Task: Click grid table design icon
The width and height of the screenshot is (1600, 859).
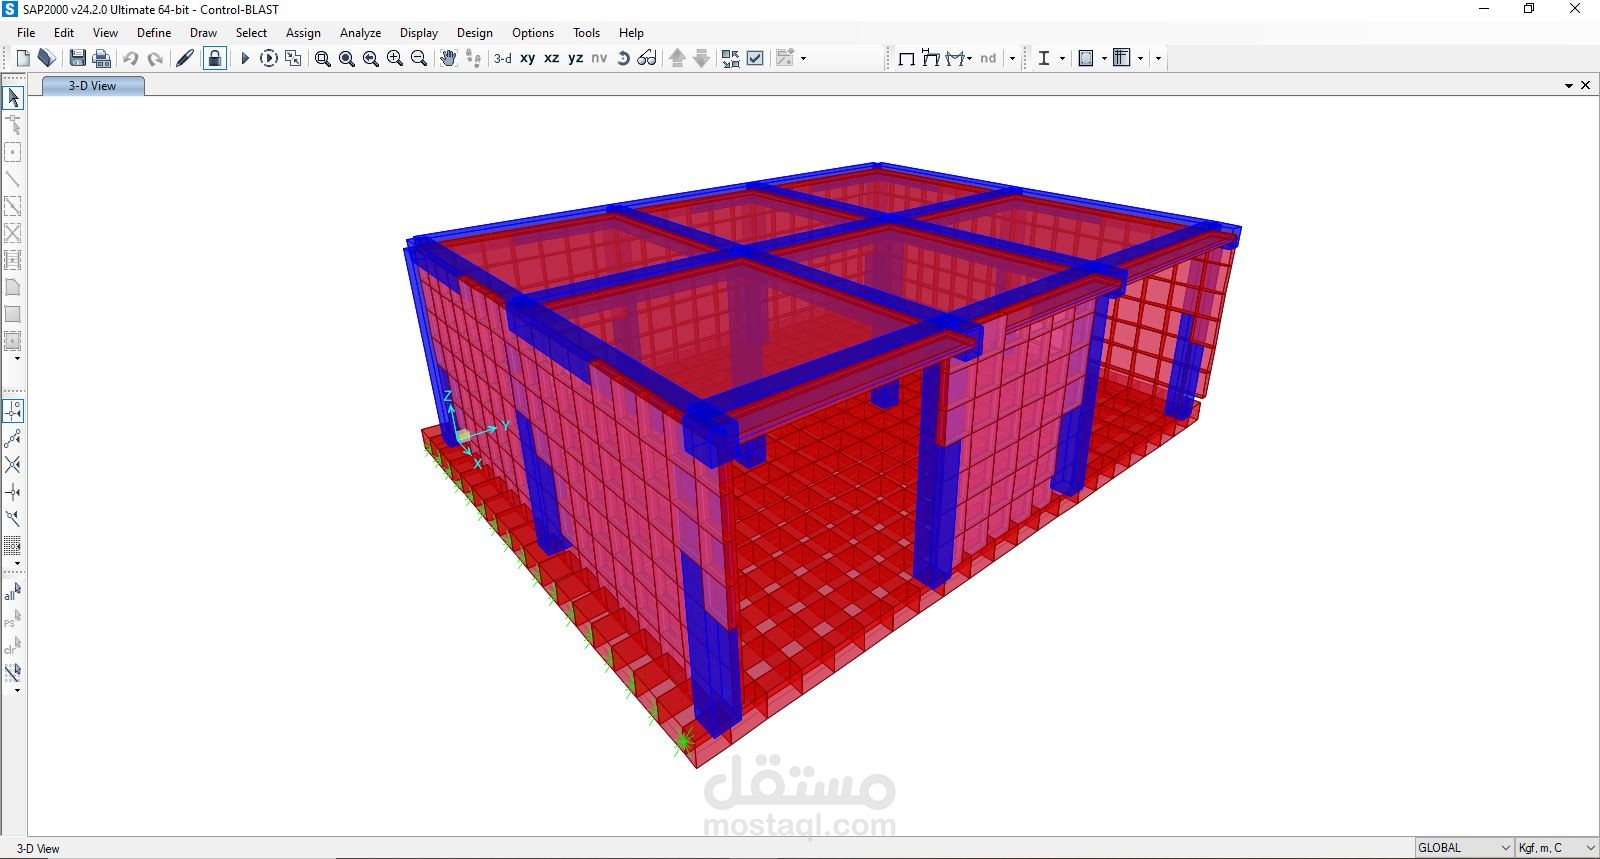Action: pos(1122,58)
